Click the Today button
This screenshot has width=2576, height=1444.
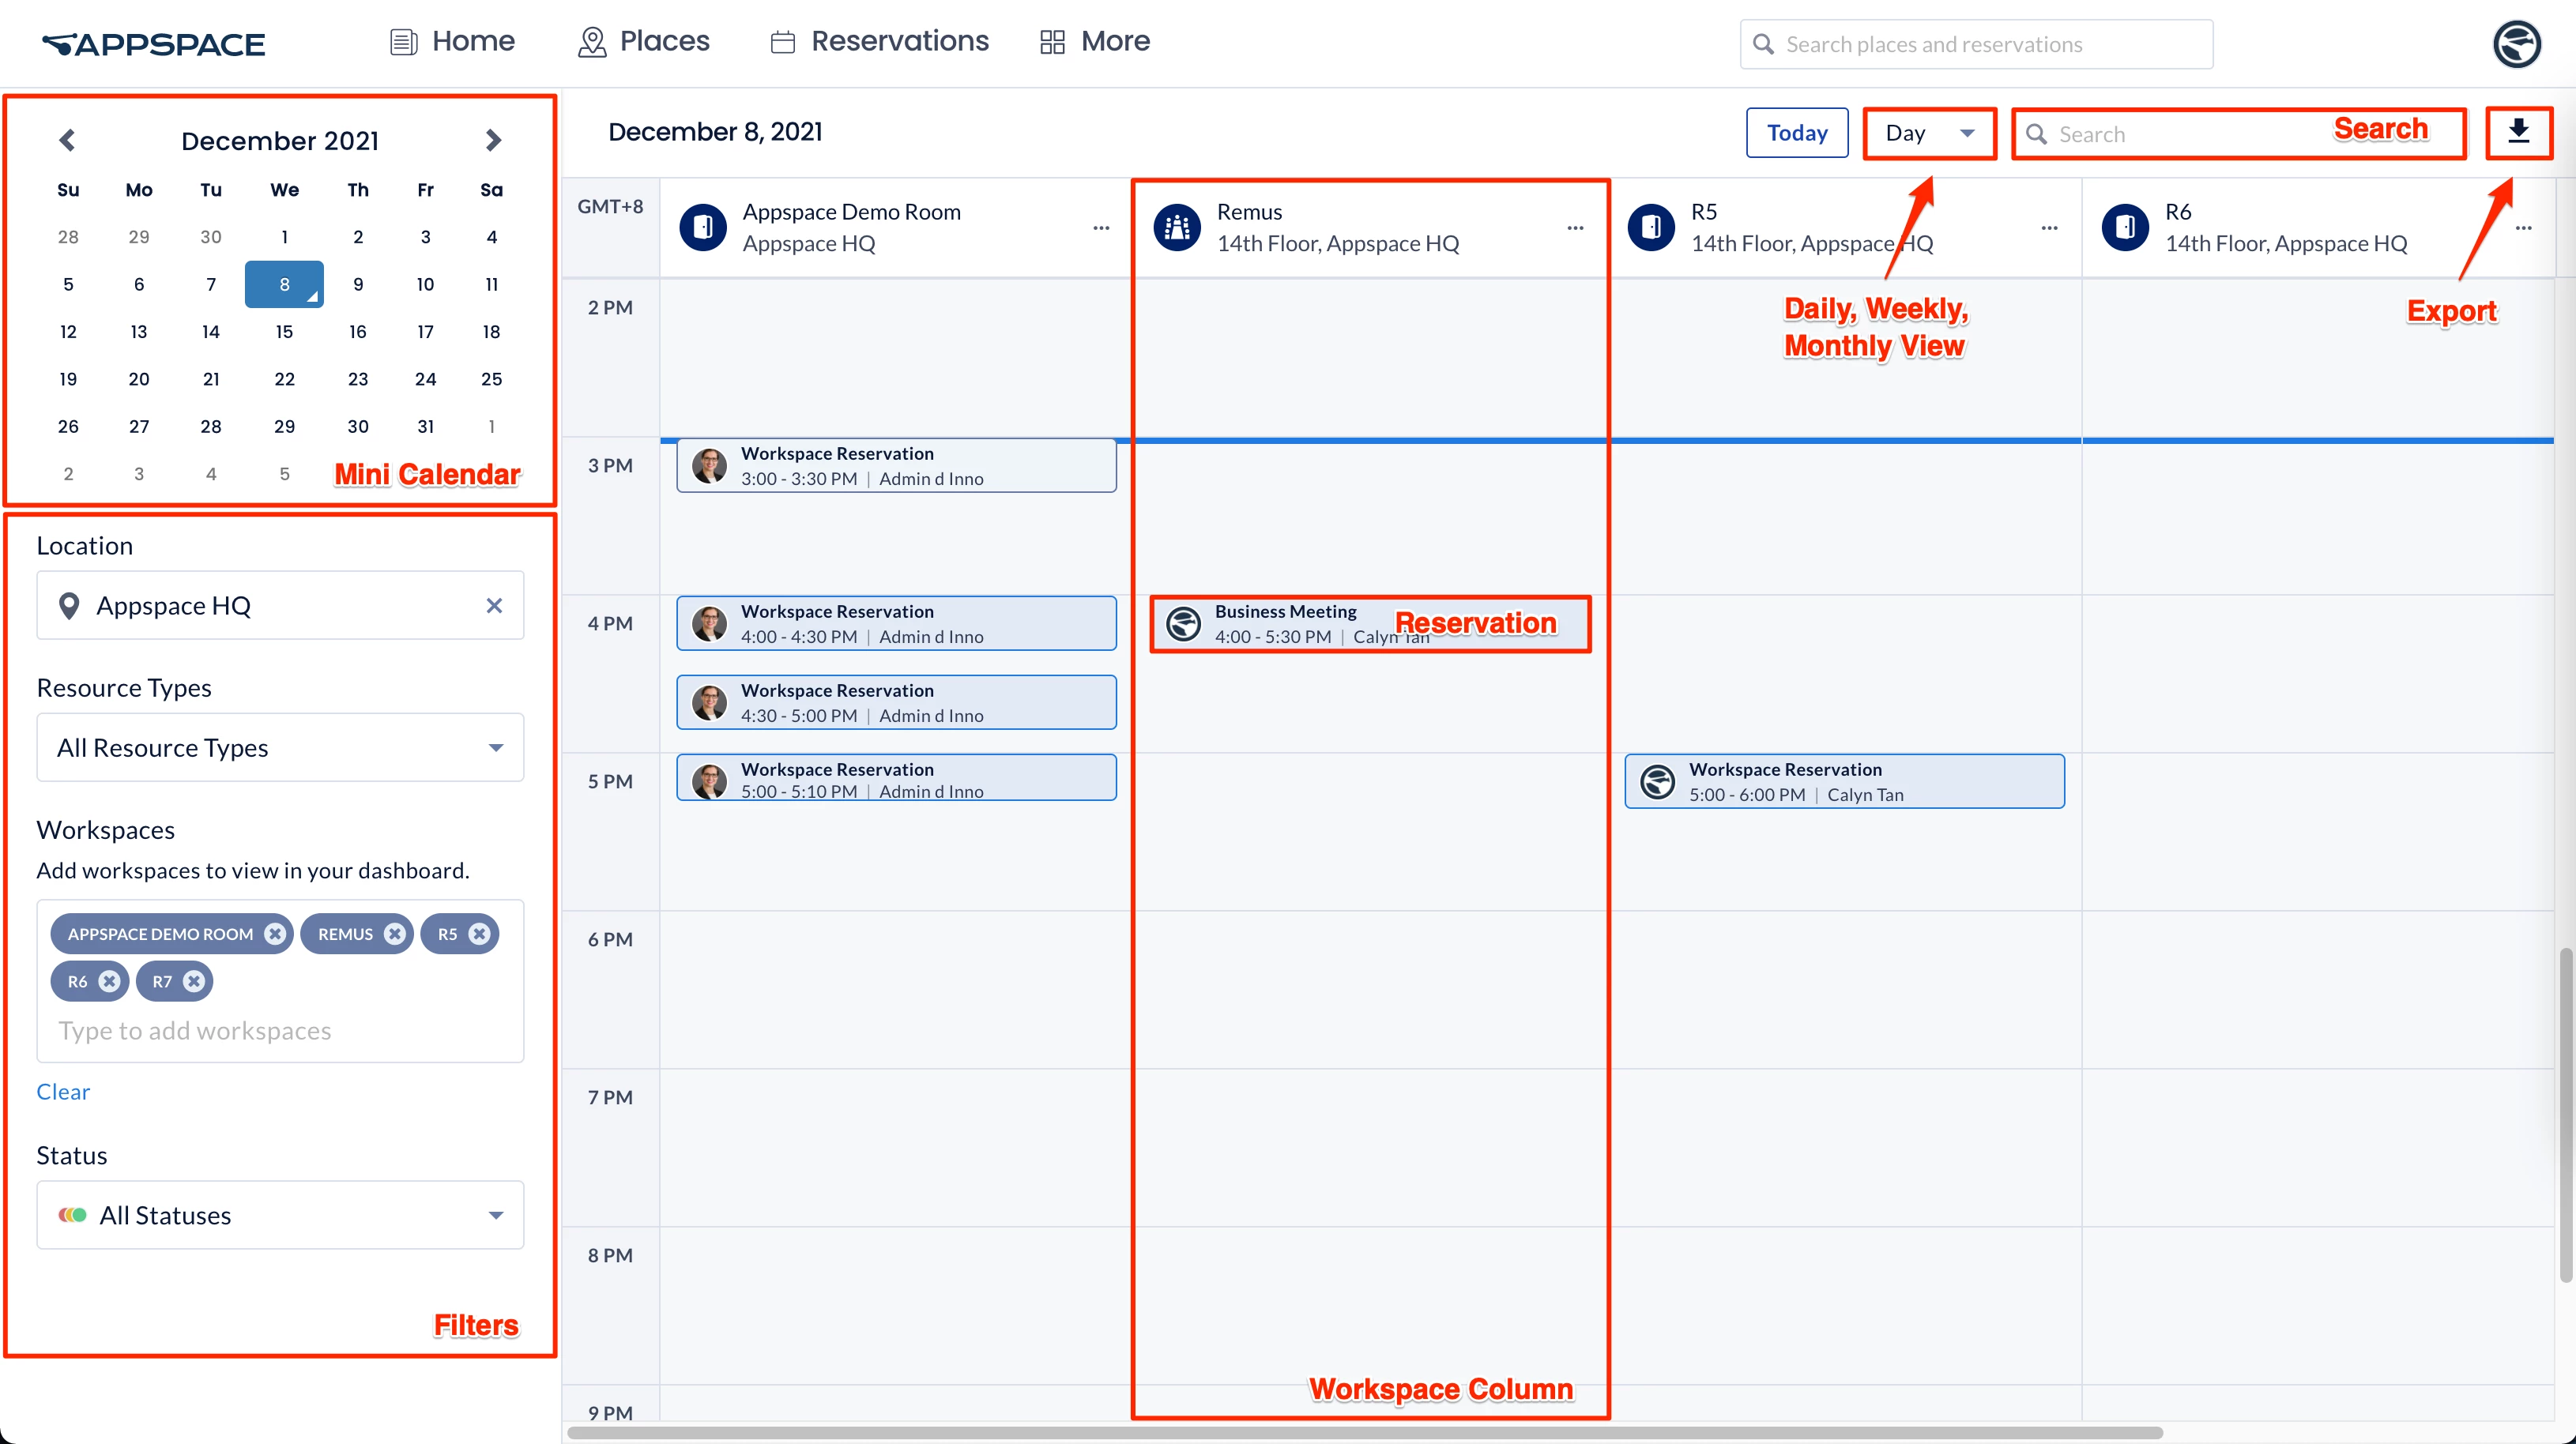pyautogui.click(x=1796, y=133)
